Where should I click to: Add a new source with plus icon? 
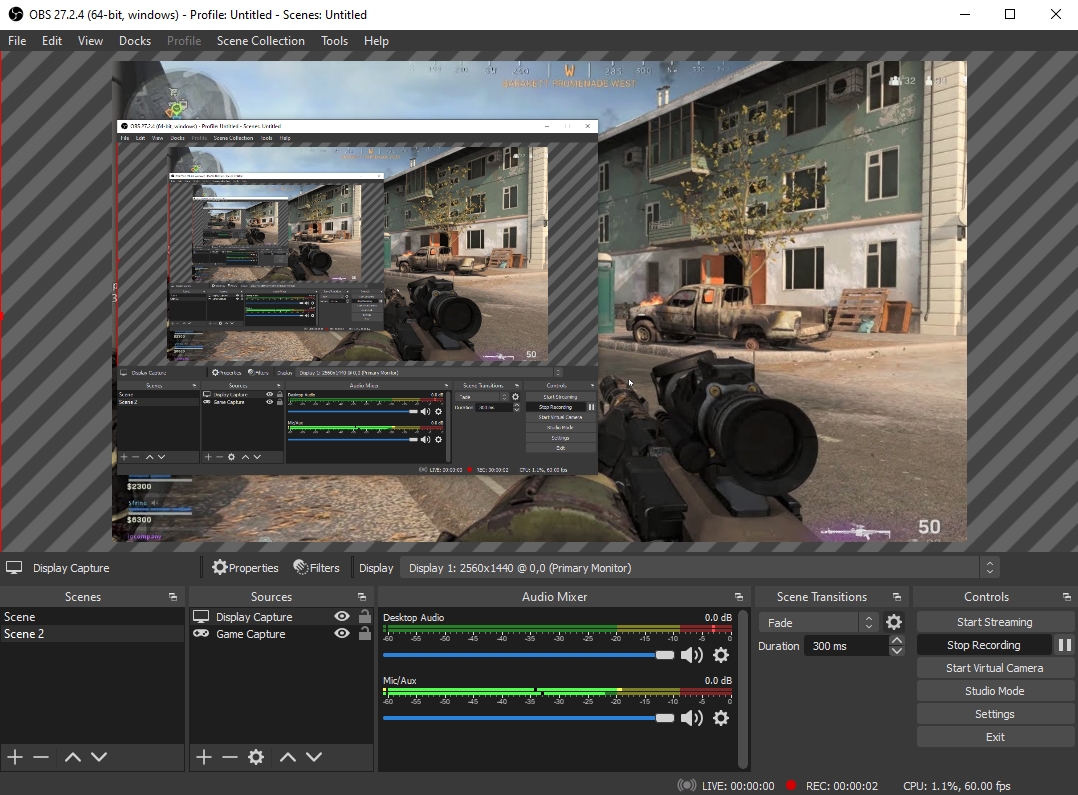coord(204,757)
